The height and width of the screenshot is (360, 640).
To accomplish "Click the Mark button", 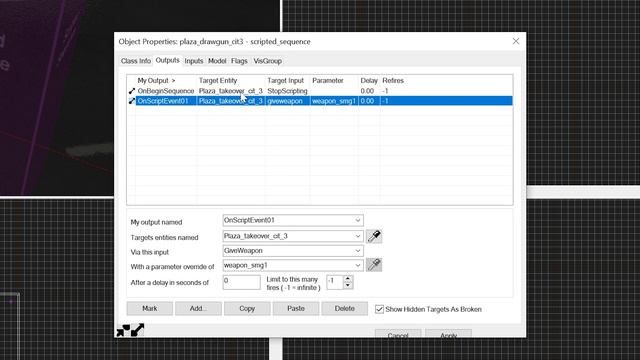I will [x=149, y=309].
